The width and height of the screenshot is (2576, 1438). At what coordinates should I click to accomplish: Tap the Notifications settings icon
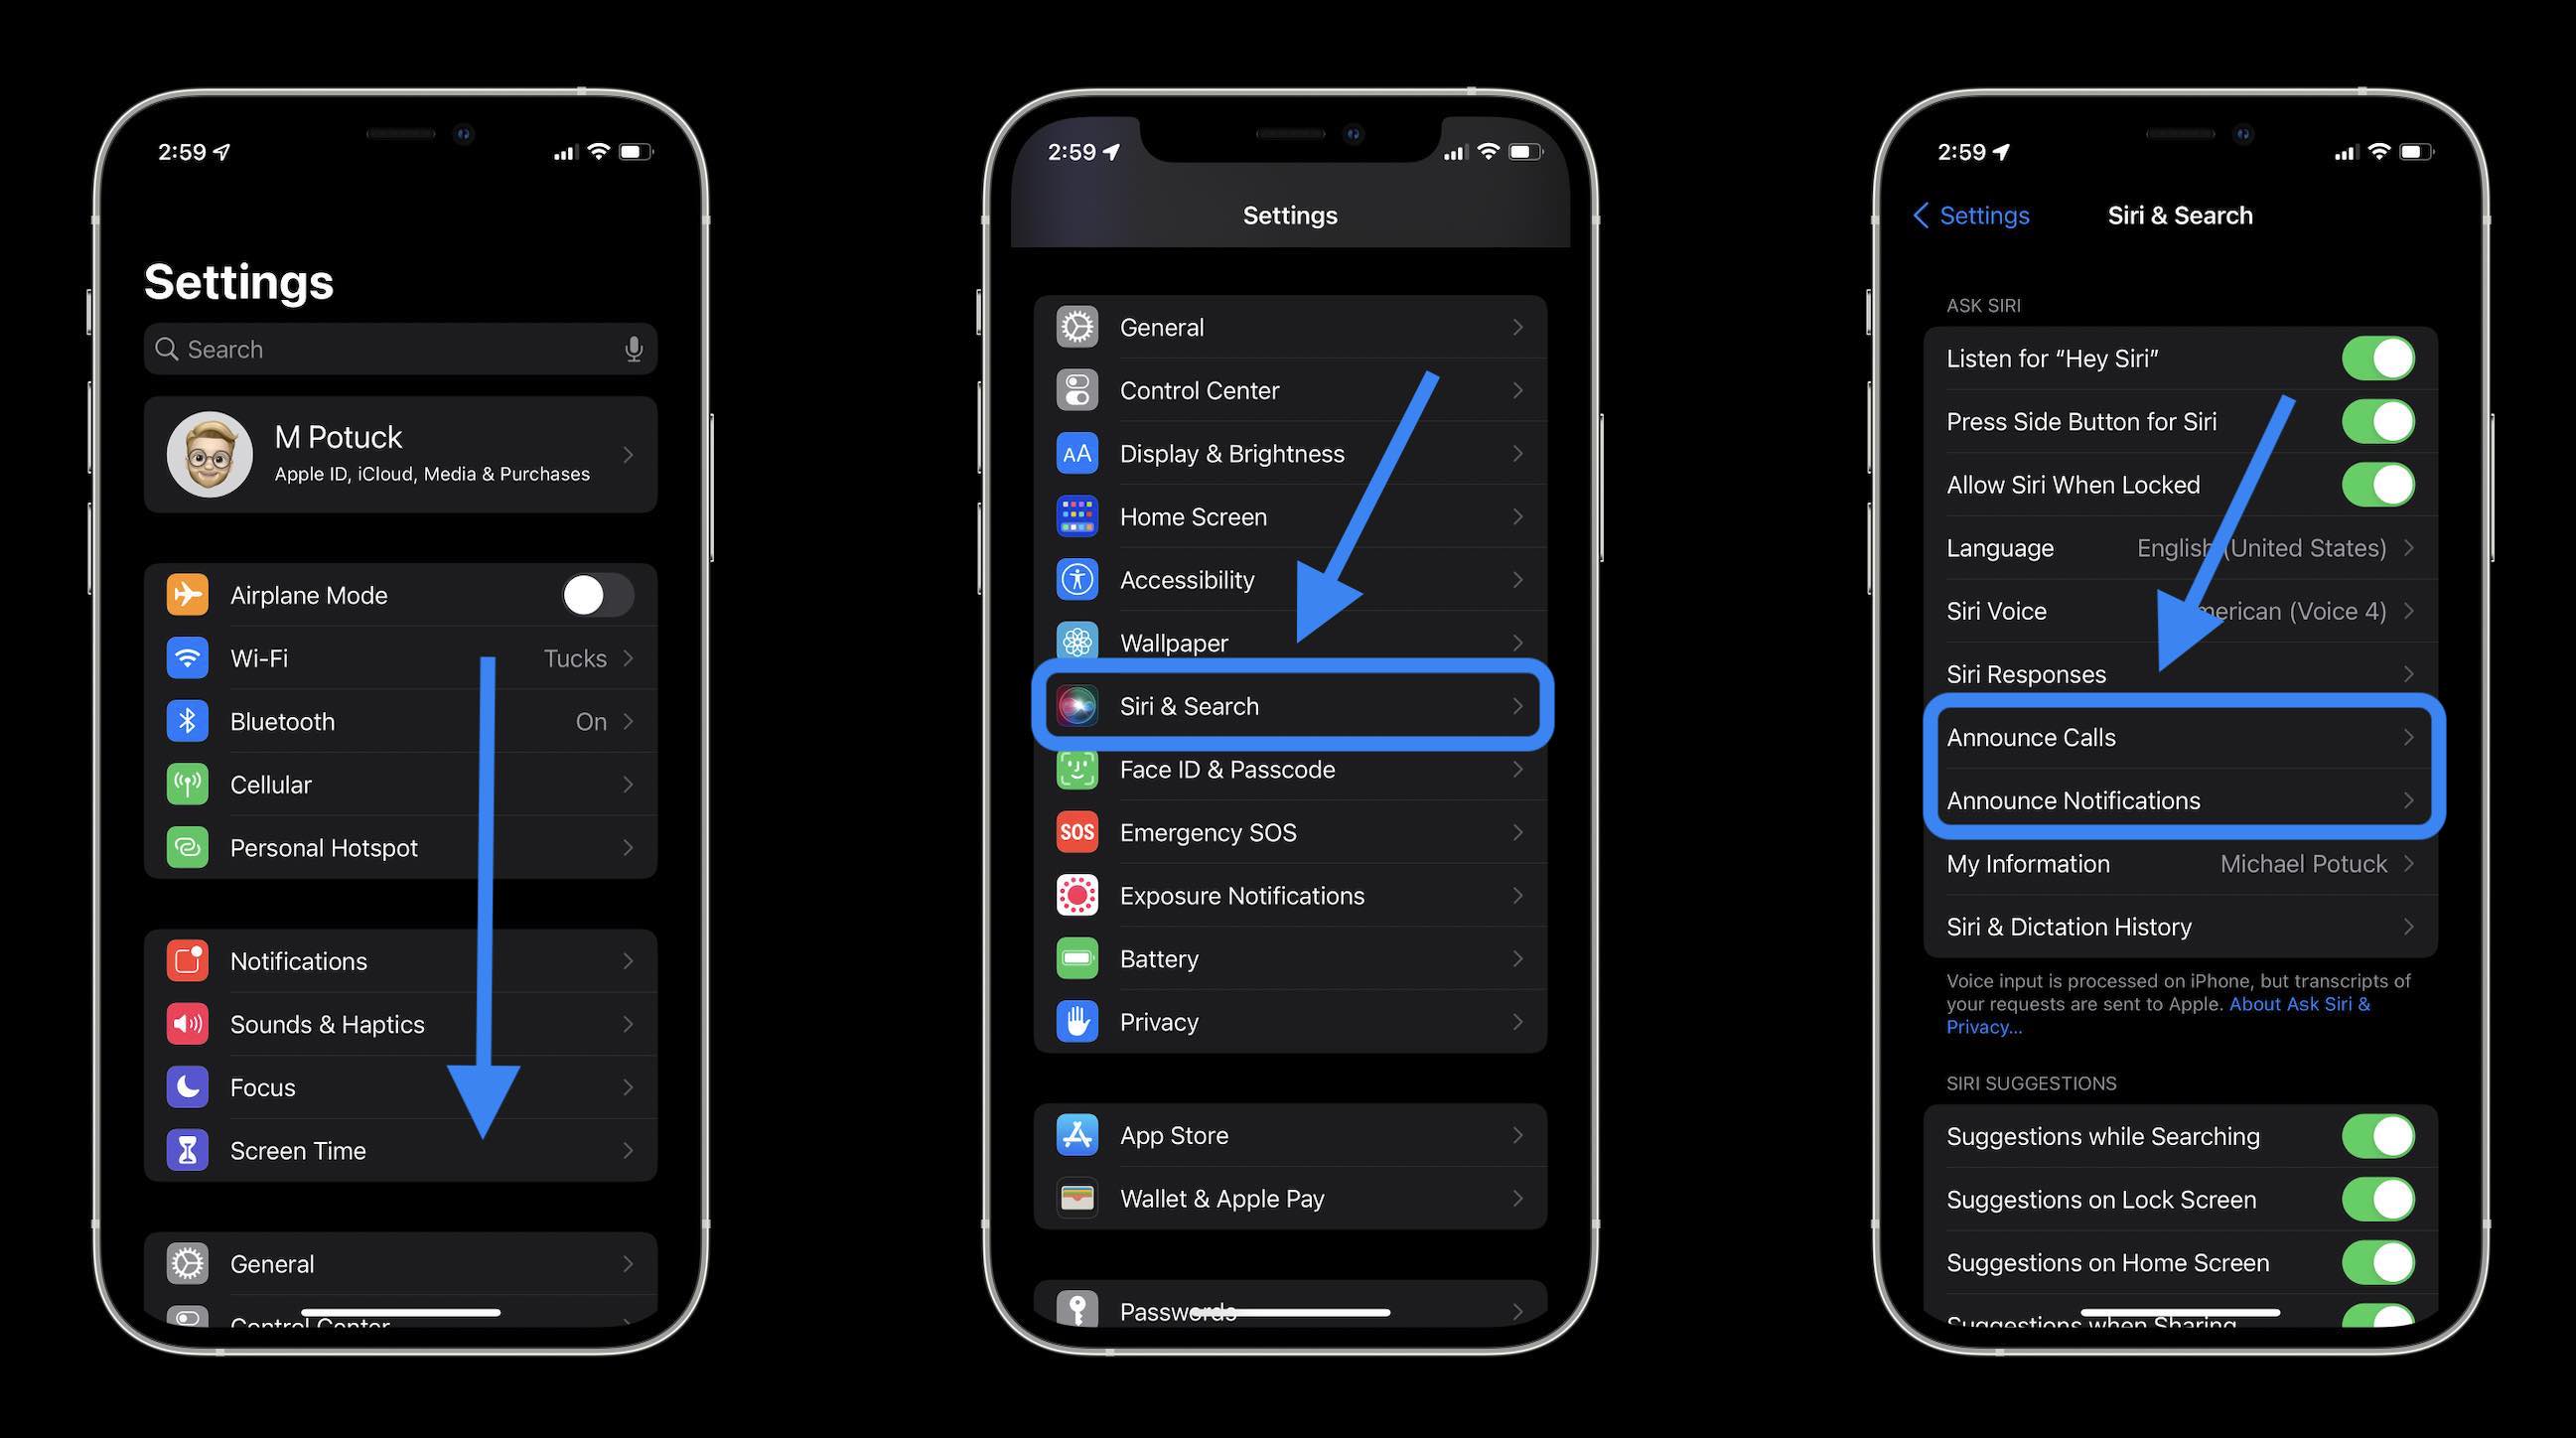(190, 958)
